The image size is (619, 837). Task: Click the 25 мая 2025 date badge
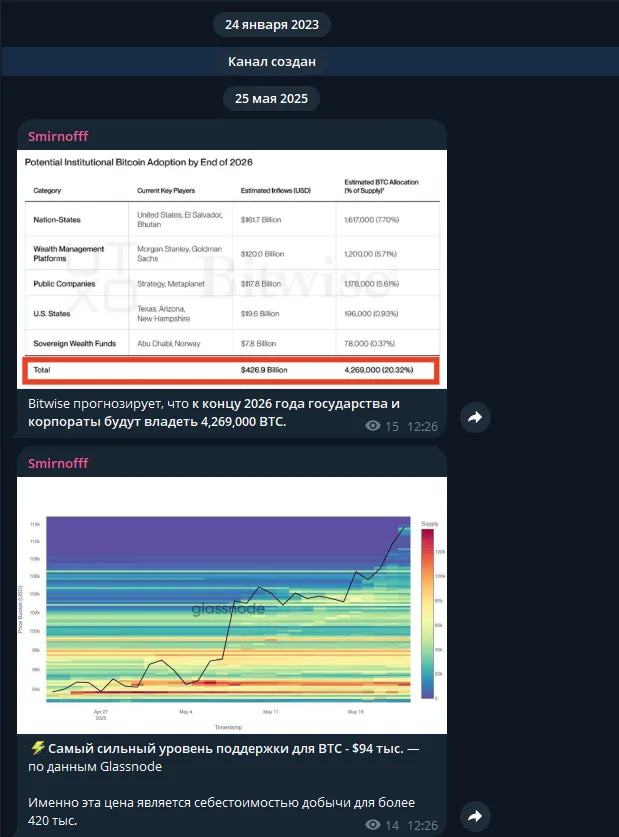[x=272, y=98]
